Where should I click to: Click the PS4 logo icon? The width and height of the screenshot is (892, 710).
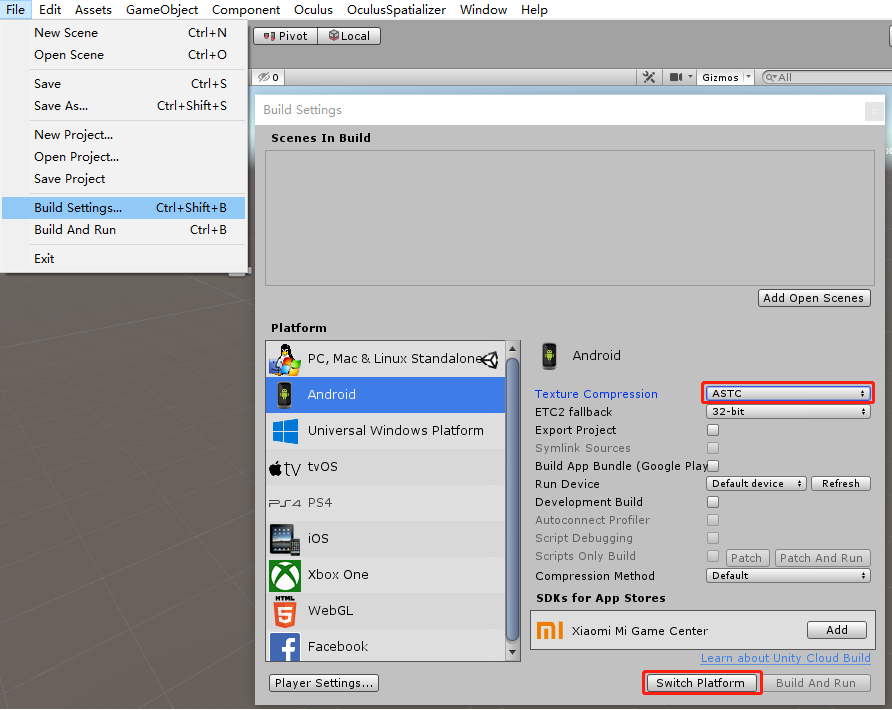coord(284,503)
